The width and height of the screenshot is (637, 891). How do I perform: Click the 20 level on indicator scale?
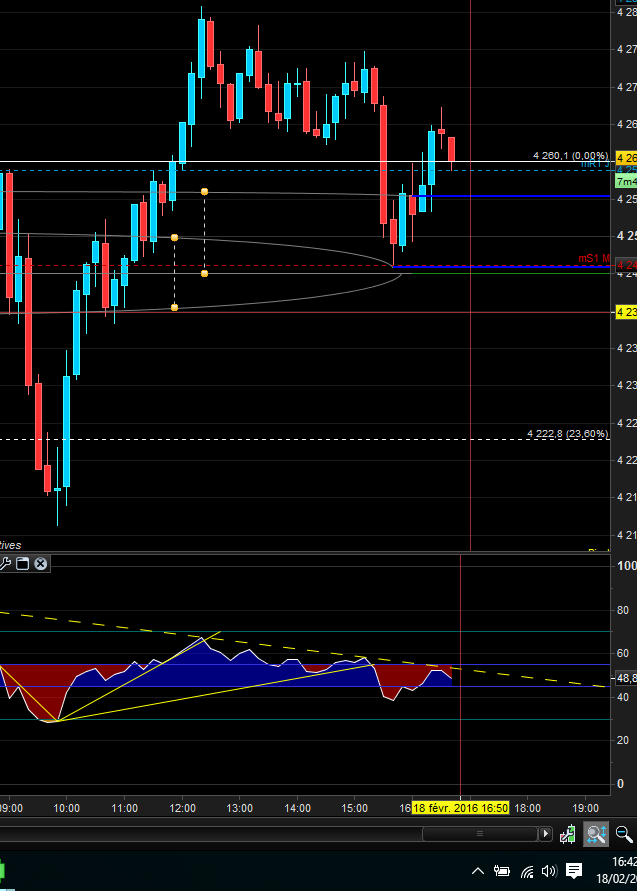click(623, 740)
